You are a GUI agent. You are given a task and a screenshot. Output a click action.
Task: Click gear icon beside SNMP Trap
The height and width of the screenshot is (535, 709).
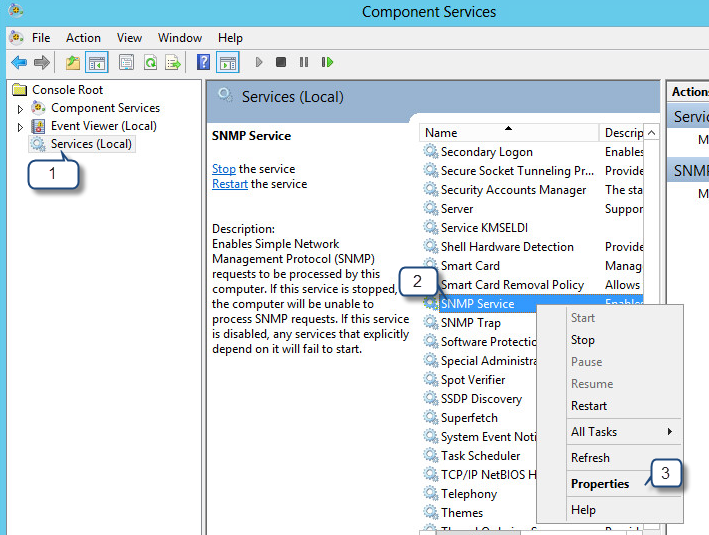click(430, 322)
